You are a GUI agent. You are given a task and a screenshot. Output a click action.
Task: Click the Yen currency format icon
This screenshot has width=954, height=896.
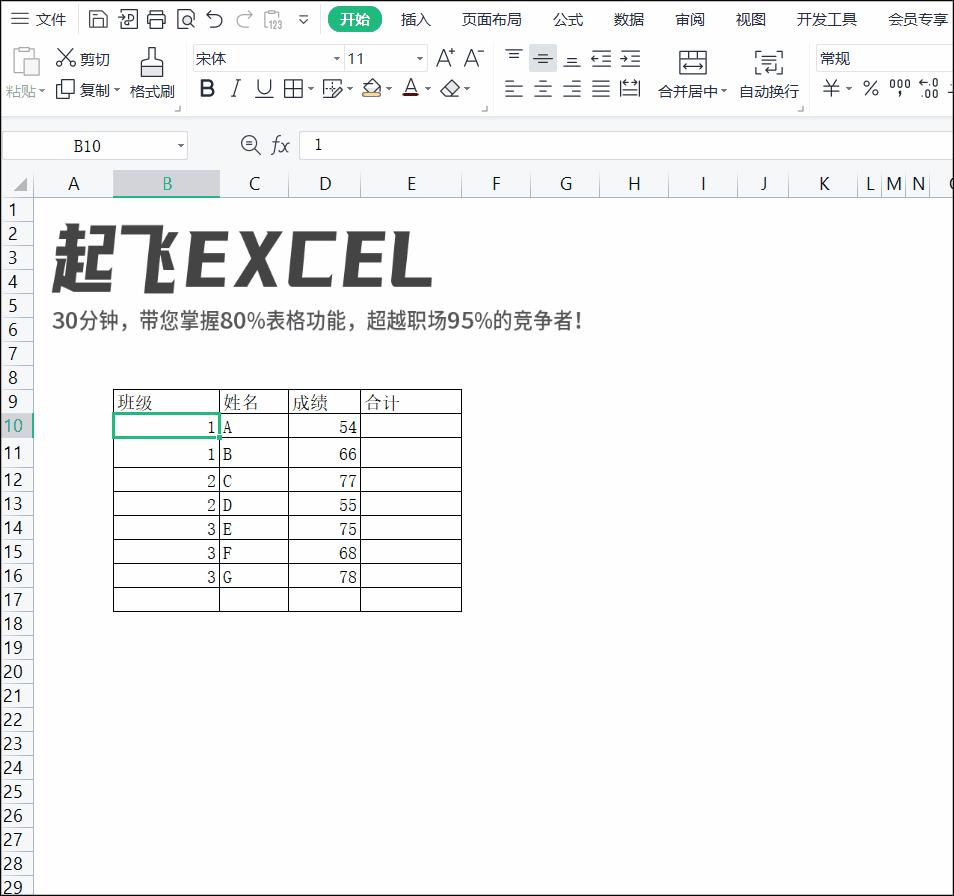tap(831, 89)
